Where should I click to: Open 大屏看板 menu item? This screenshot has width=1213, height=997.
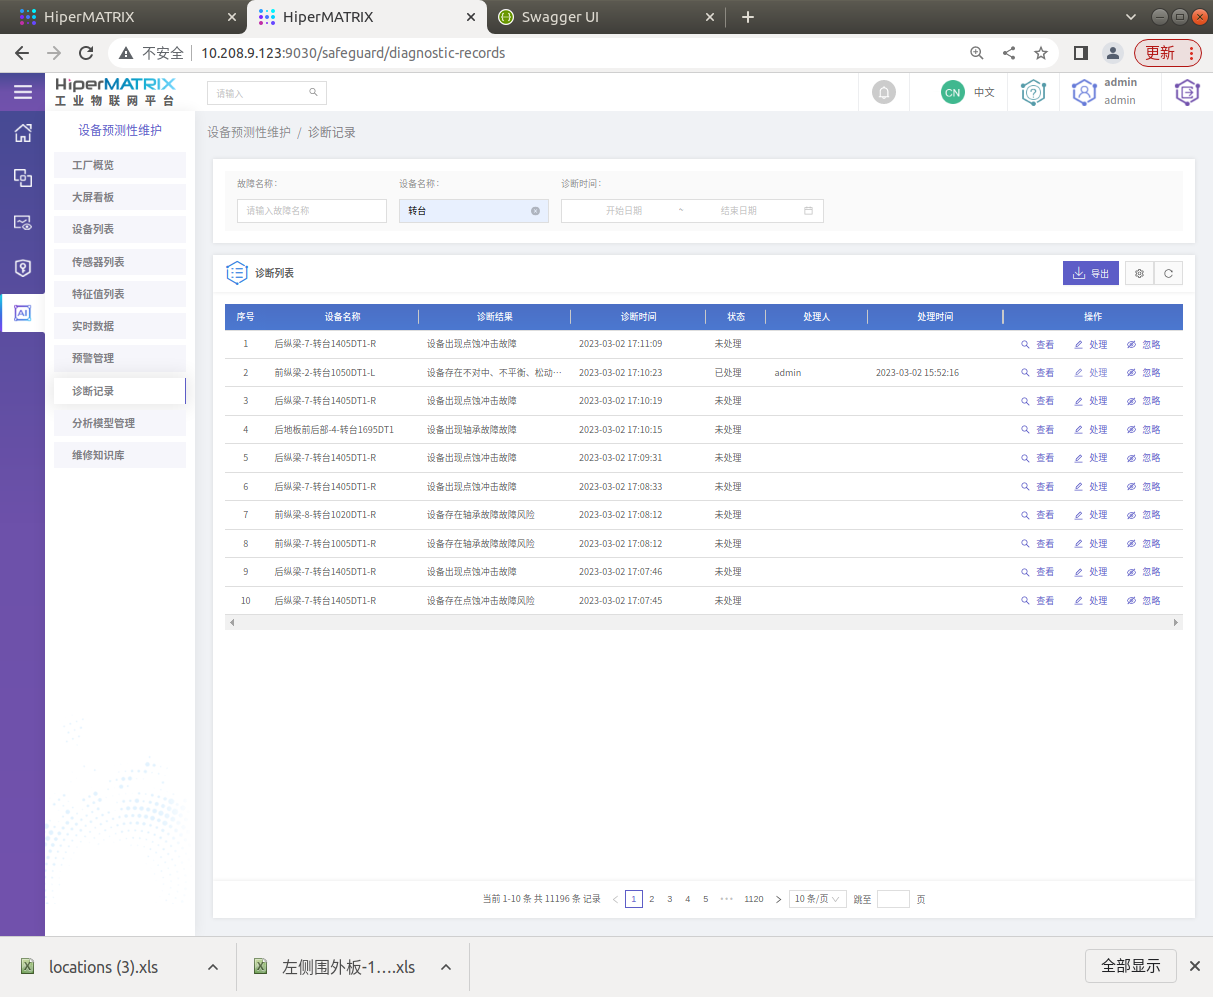120,197
